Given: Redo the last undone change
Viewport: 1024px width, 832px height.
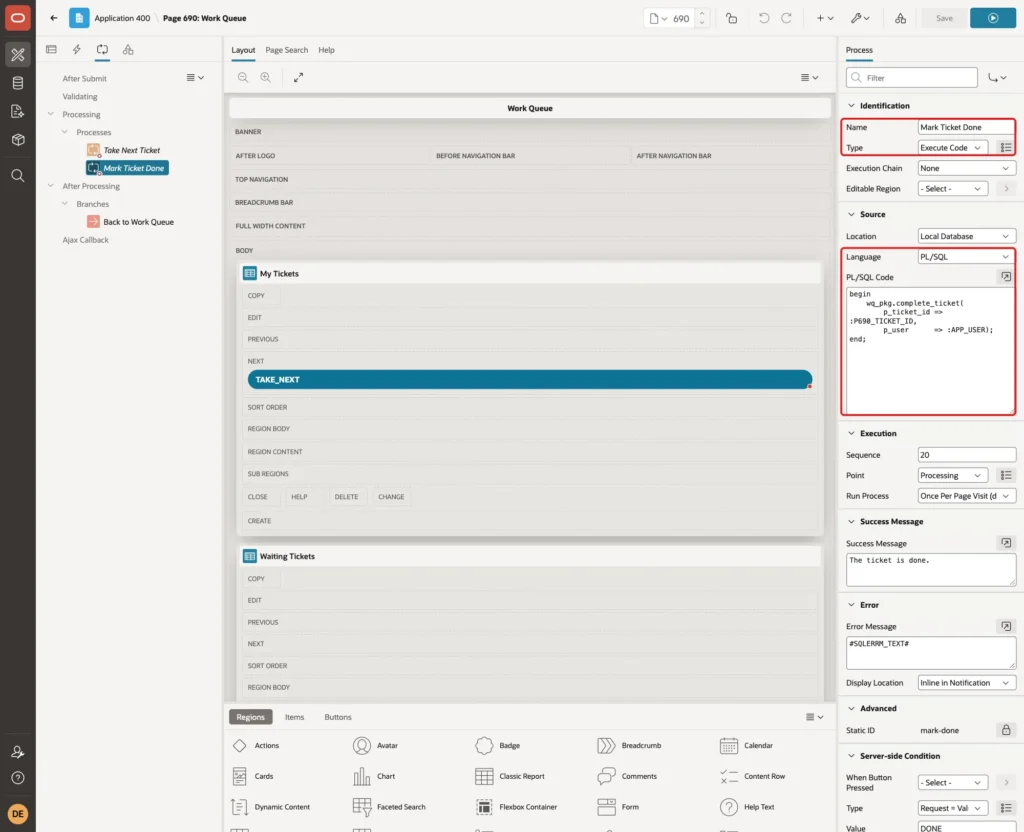Looking at the screenshot, I should (x=787, y=18).
